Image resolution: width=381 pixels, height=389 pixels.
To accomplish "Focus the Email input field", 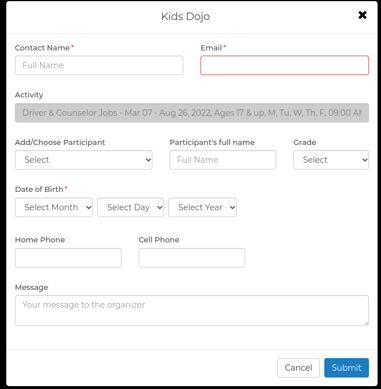I will coord(284,65).
